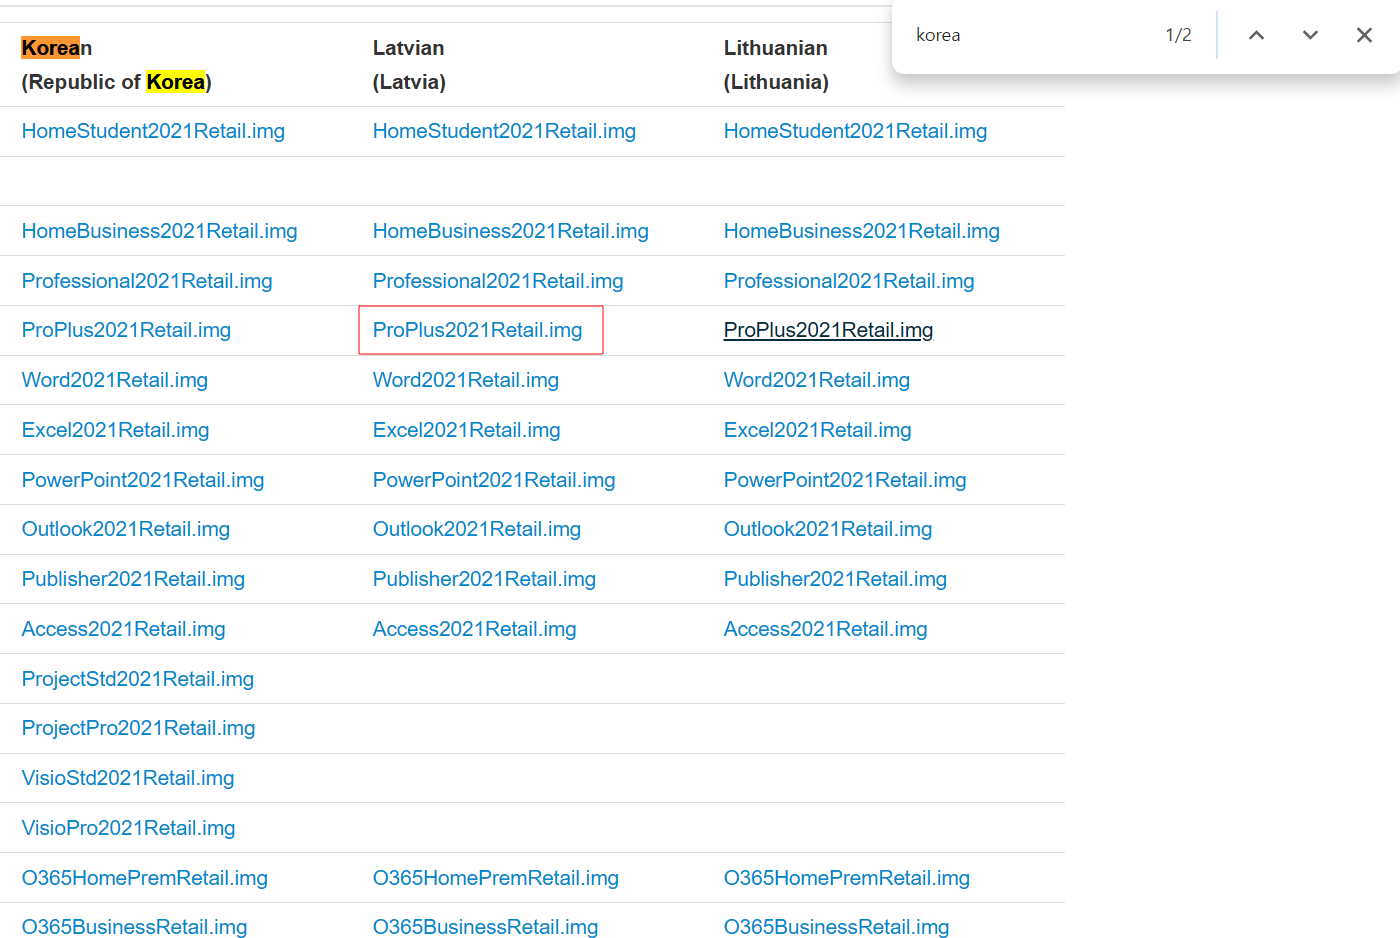Open VisioStd2021Retail.img link
The width and height of the screenshot is (1400, 938).
[128, 778]
